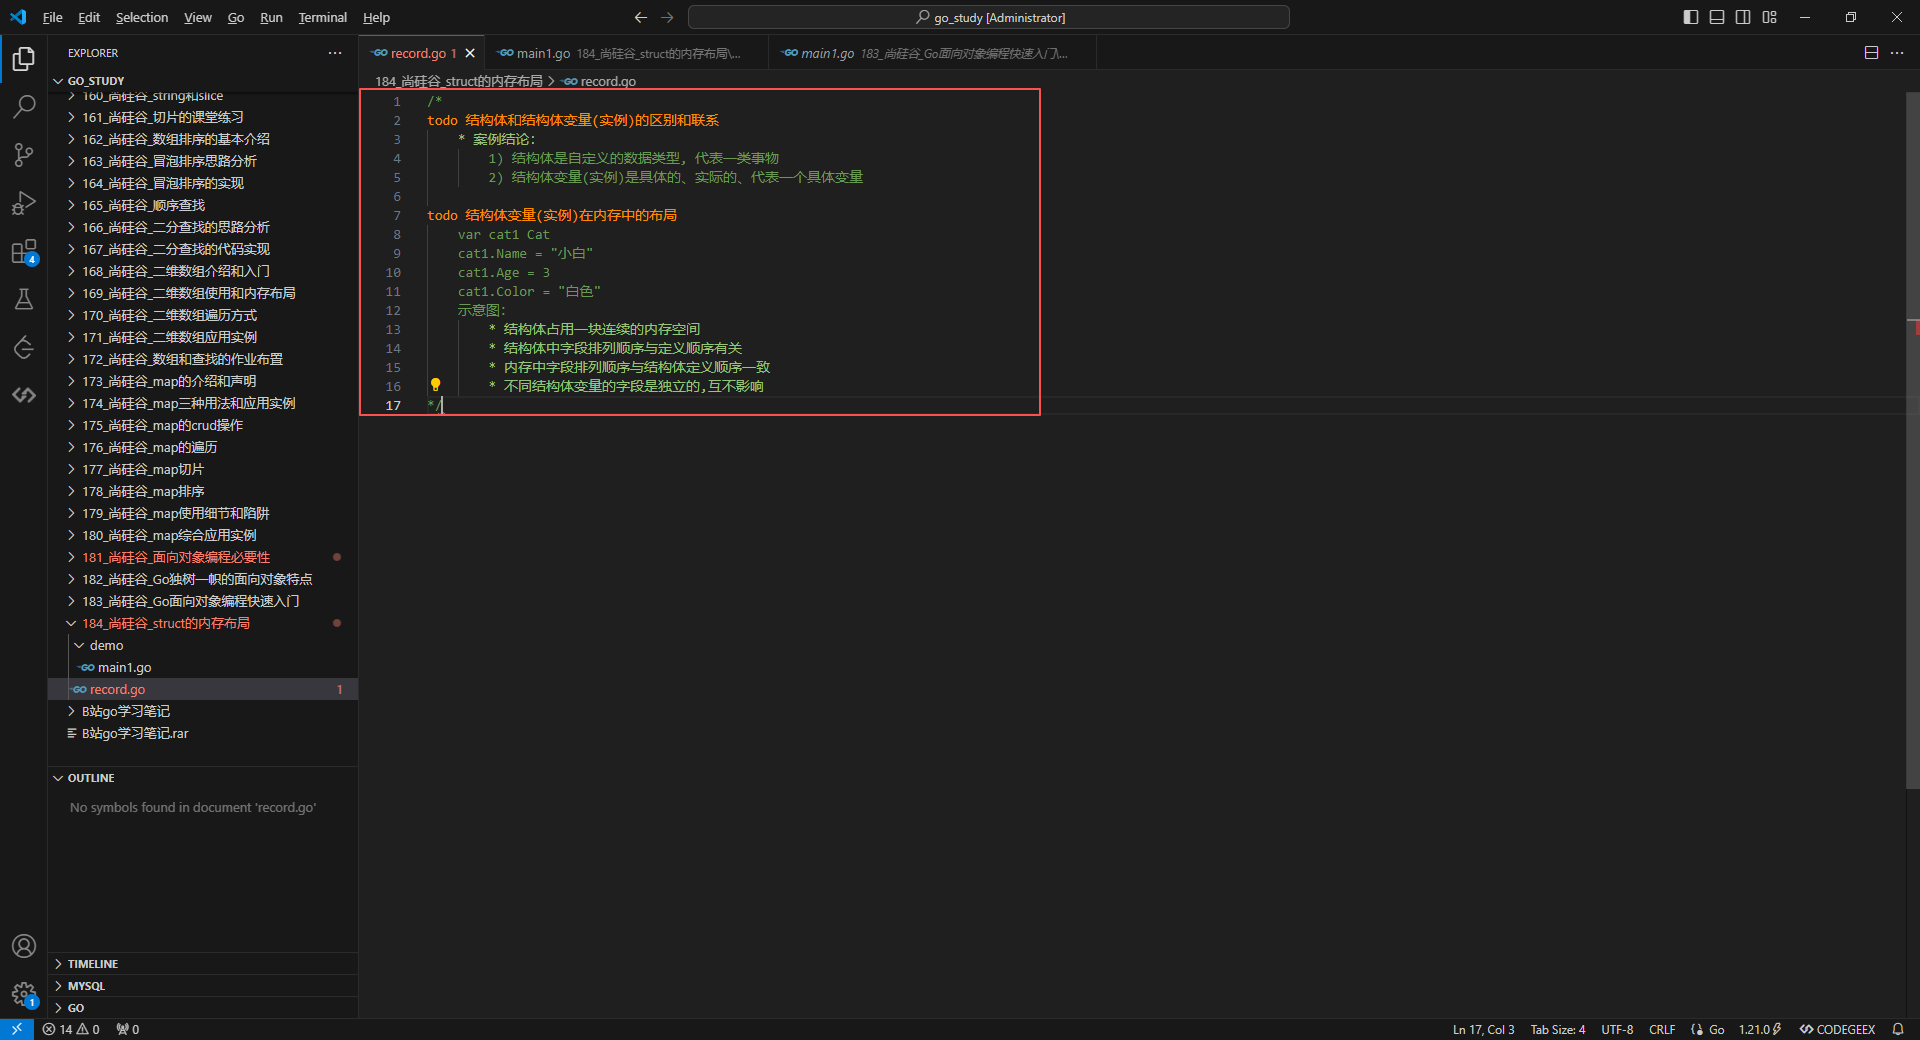This screenshot has height=1040, width=1920.
Task: Open the CODEGEEX status bar item
Action: (x=1837, y=1029)
